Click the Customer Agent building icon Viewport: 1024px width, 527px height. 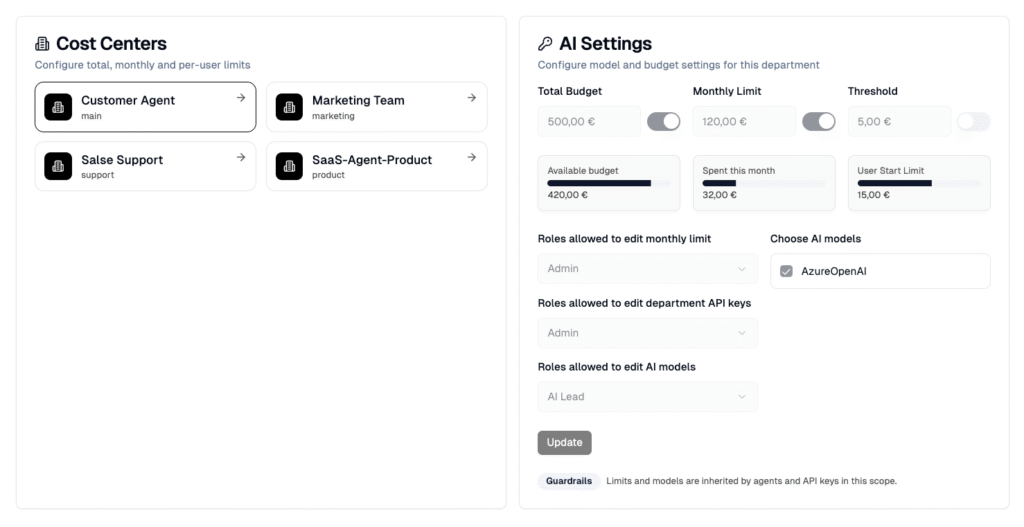click(x=58, y=107)
